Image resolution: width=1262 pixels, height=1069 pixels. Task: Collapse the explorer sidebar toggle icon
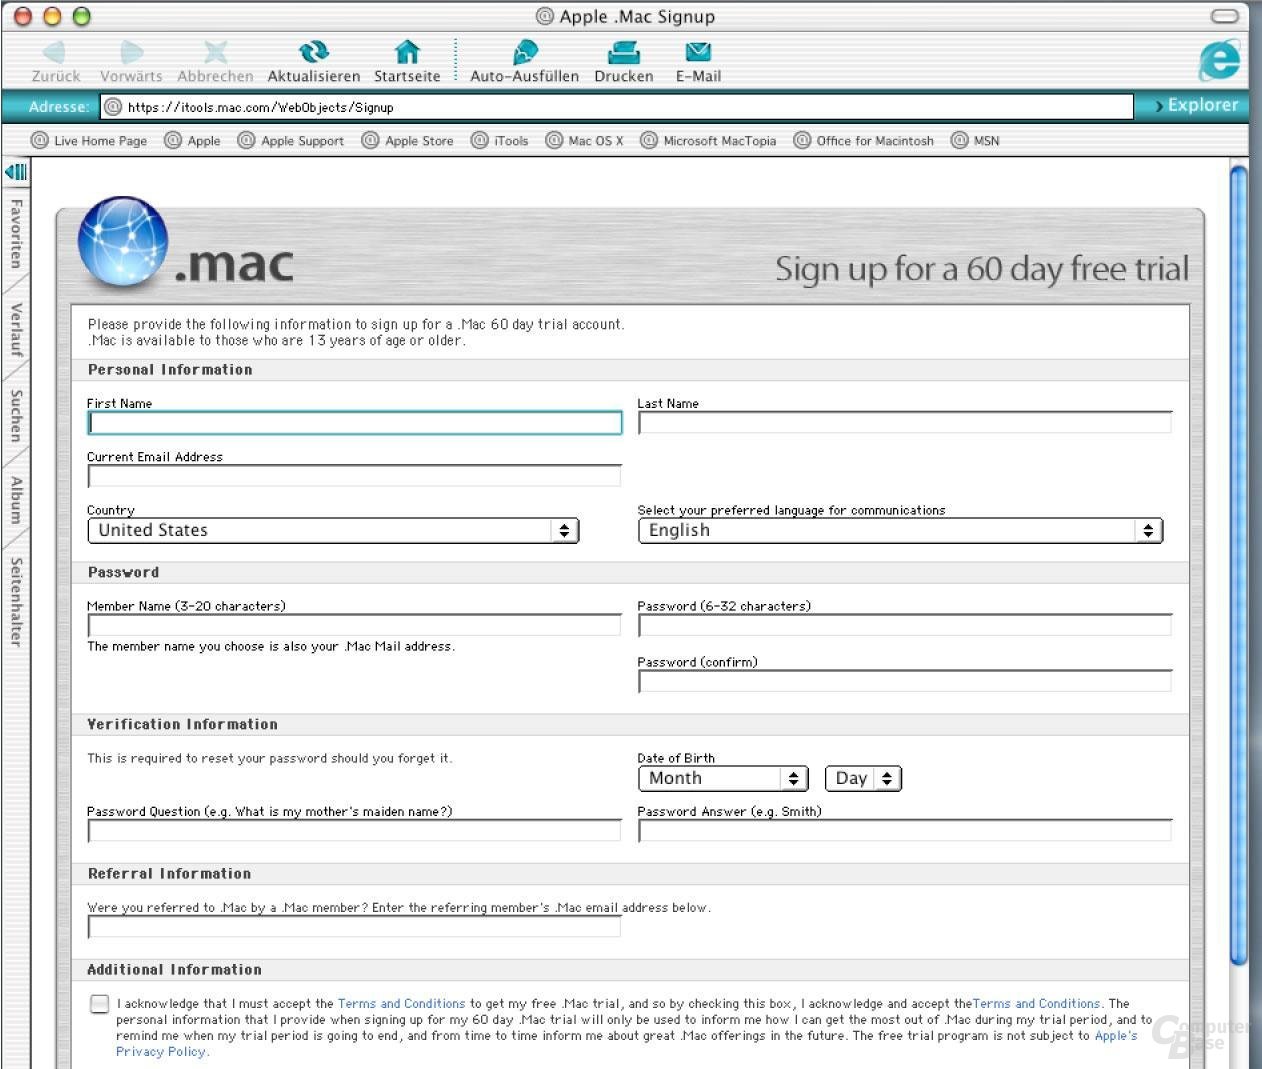[16, 171]
